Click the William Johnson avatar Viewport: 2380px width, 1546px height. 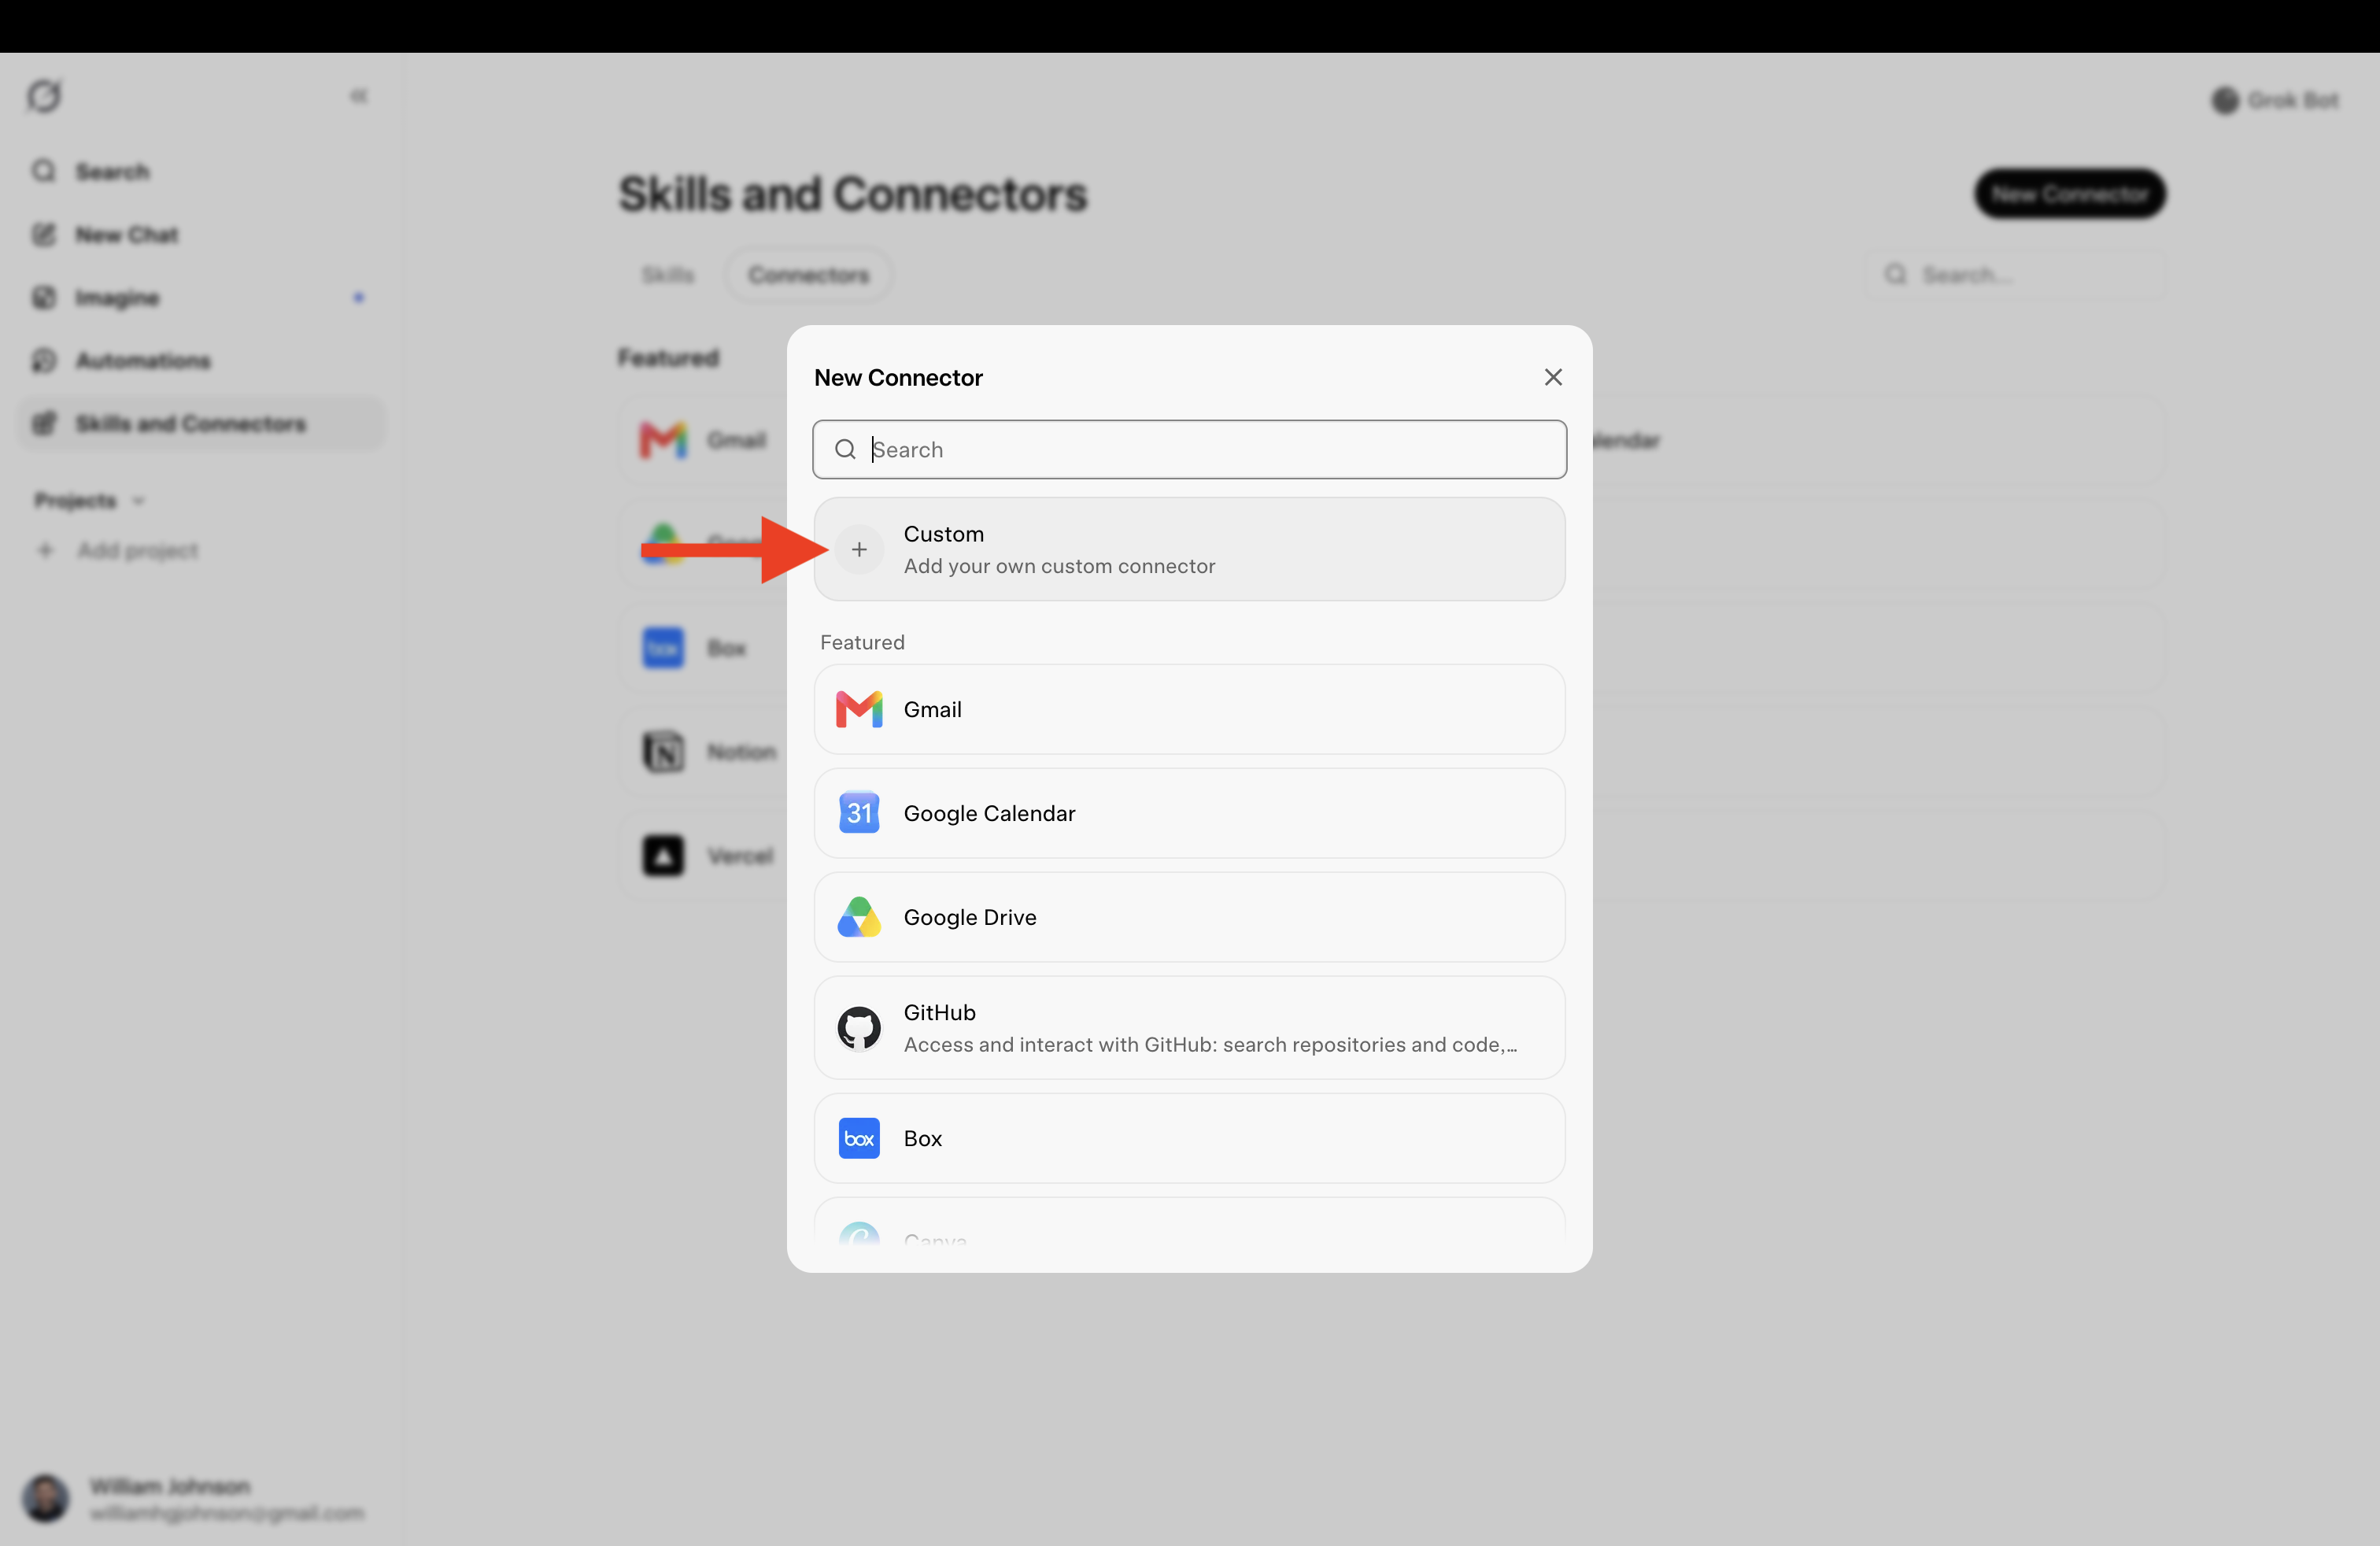pos(46,1498)
